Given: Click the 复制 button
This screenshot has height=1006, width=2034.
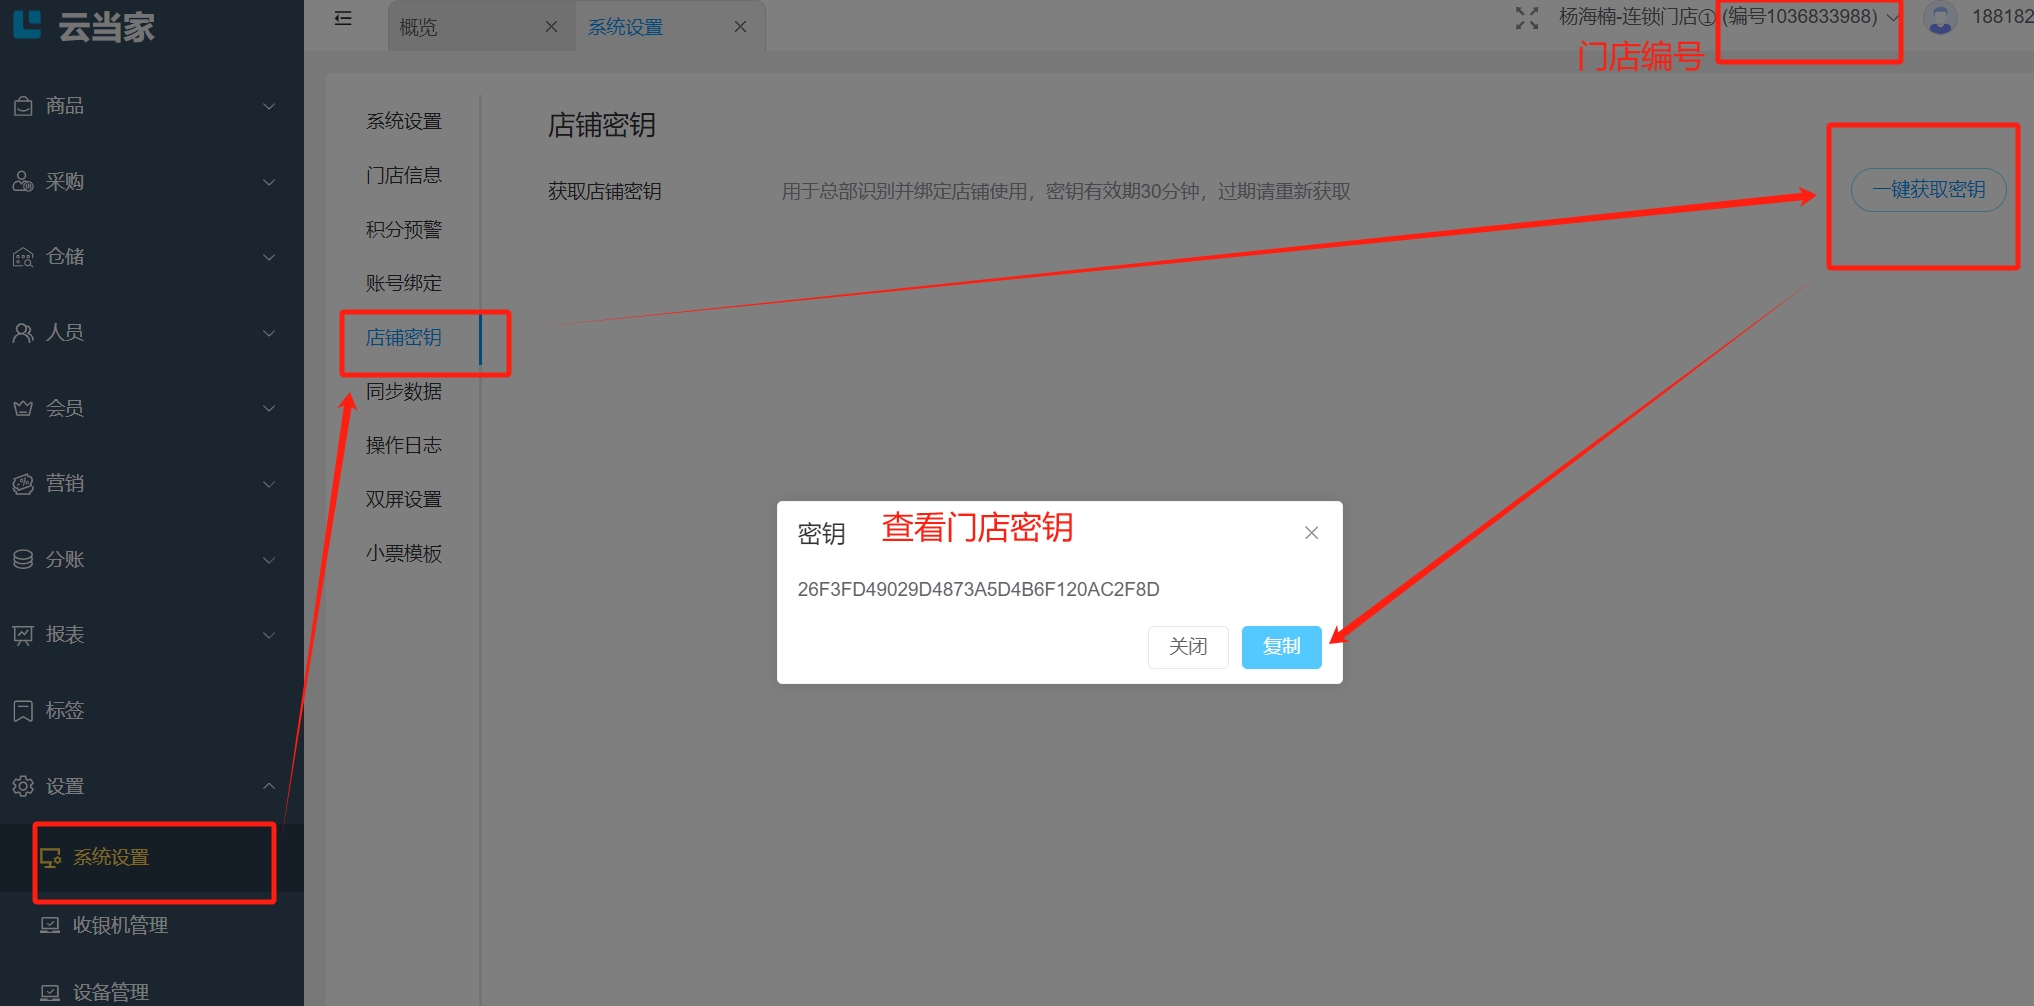Looking at the screenshot, I should 1281,647.
